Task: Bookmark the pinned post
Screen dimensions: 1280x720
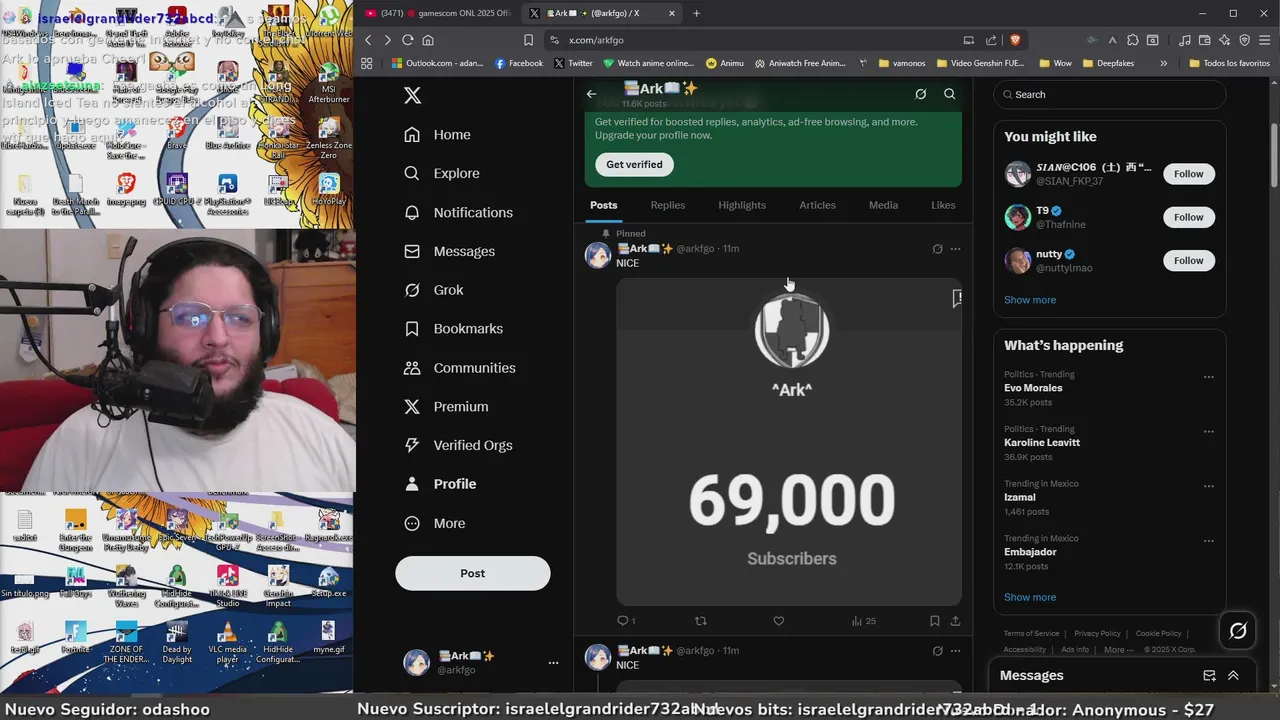Action: point(935,621)
